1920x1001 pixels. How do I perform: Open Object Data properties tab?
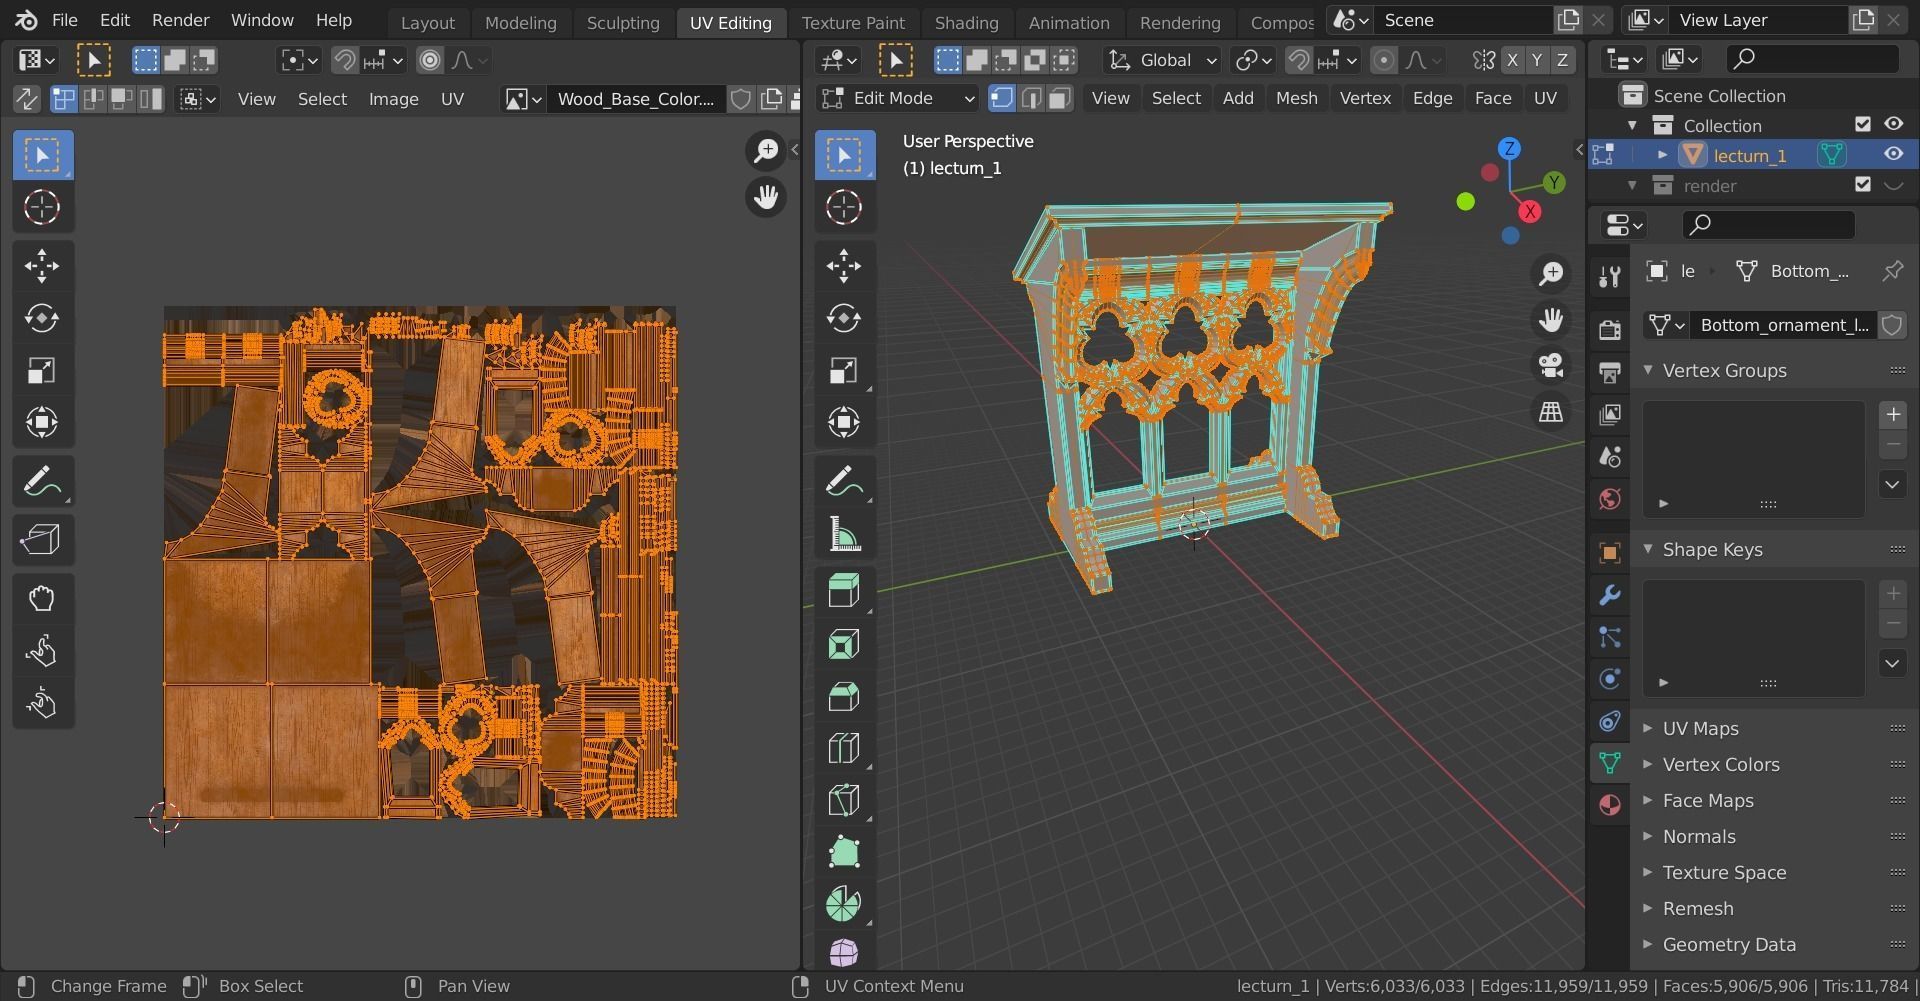pos(1609,763)
